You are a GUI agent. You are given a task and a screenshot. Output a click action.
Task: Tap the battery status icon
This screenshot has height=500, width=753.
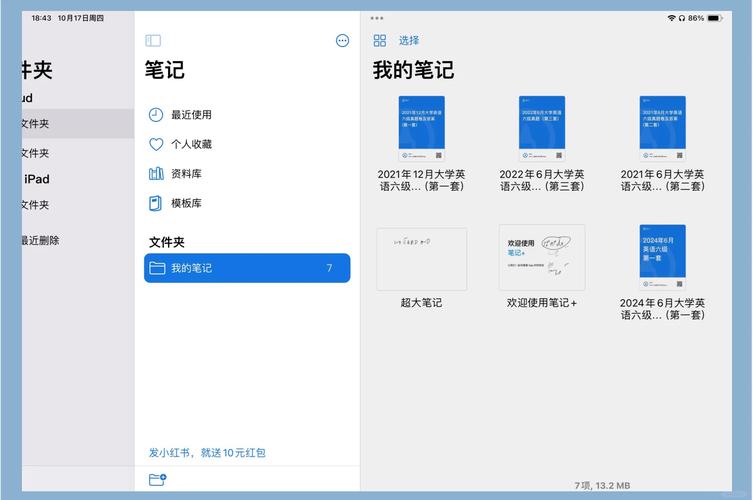715,18
